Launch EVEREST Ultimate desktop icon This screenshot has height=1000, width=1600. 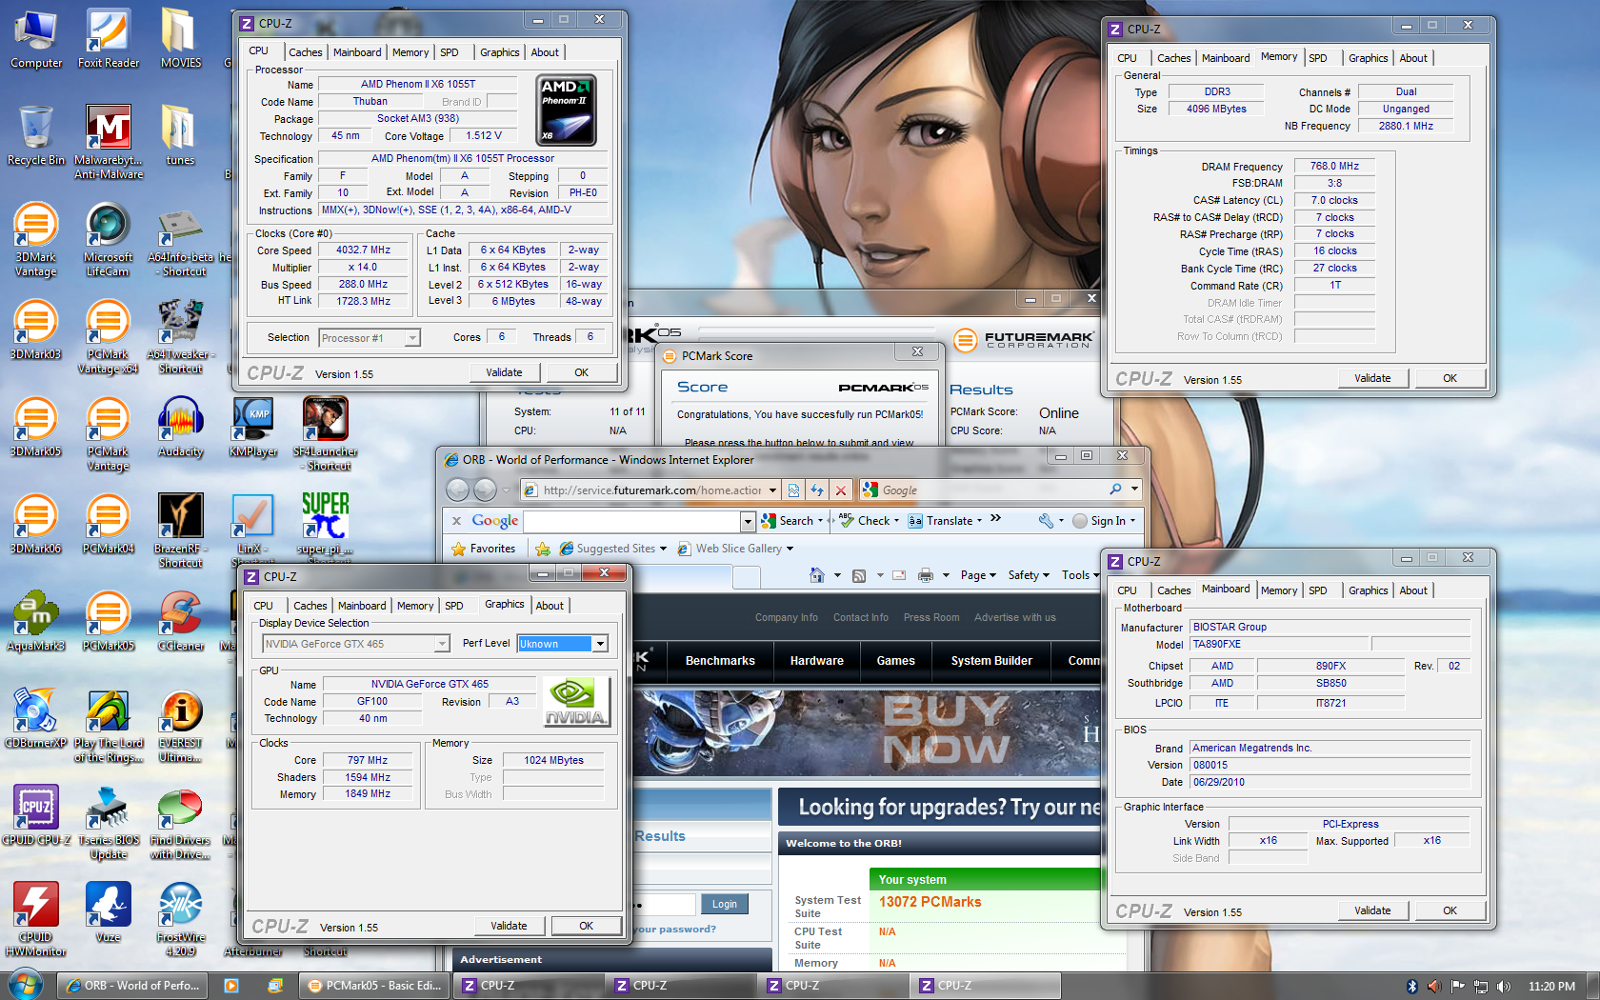coord(180,726)
